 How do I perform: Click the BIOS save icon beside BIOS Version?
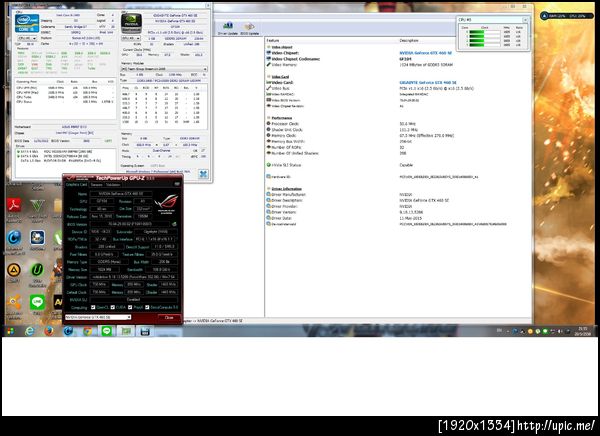click(x=174, y=224)
